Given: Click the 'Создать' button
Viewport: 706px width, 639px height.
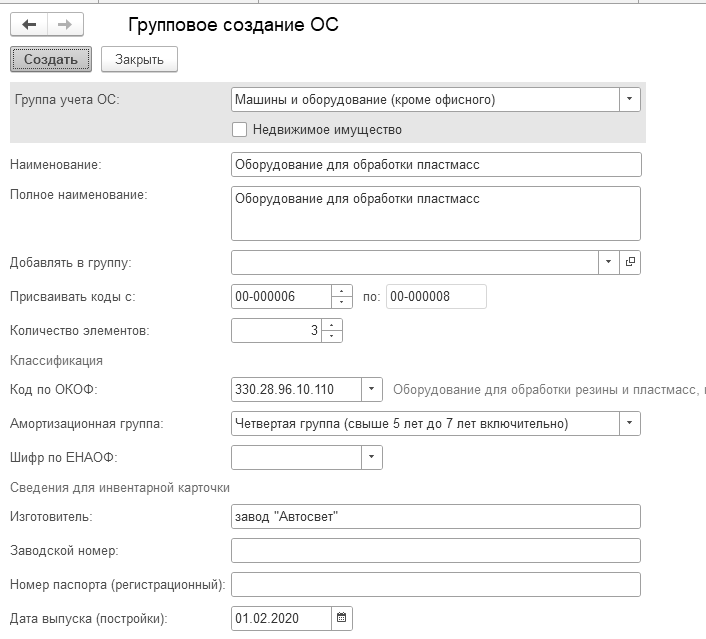Looking at the screenshot, I should click(x=51, y=59).
